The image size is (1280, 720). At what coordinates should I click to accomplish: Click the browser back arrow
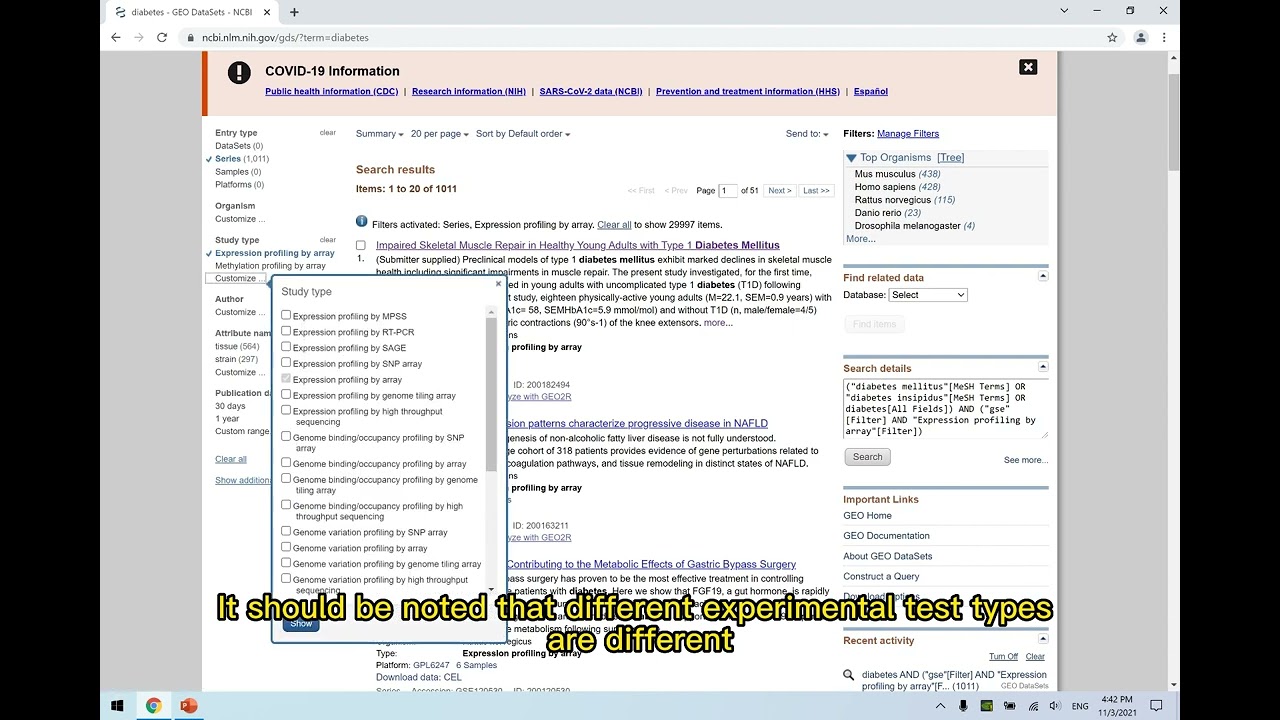coord(116,37)
